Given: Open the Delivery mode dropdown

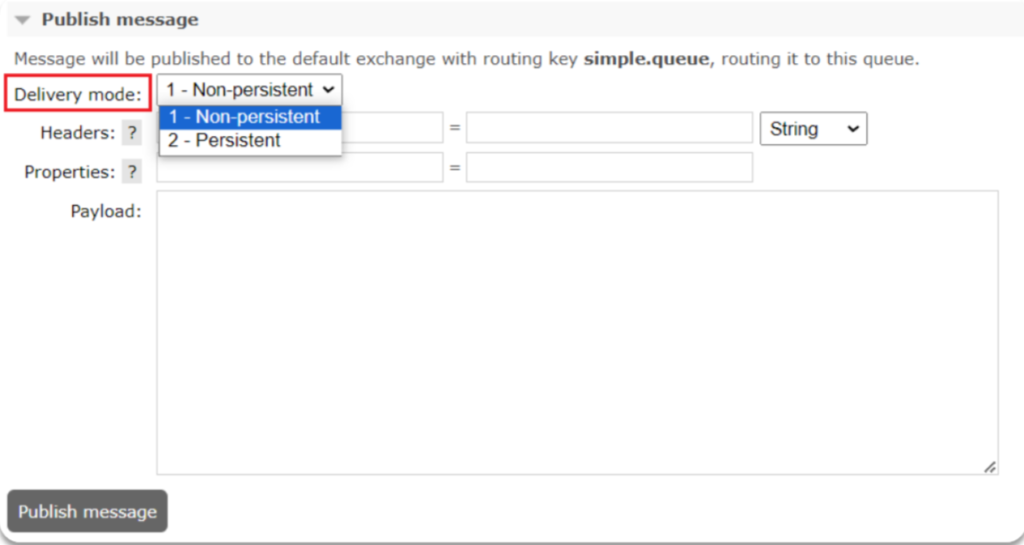Looking at the screenshot, I should coord(250,90).
